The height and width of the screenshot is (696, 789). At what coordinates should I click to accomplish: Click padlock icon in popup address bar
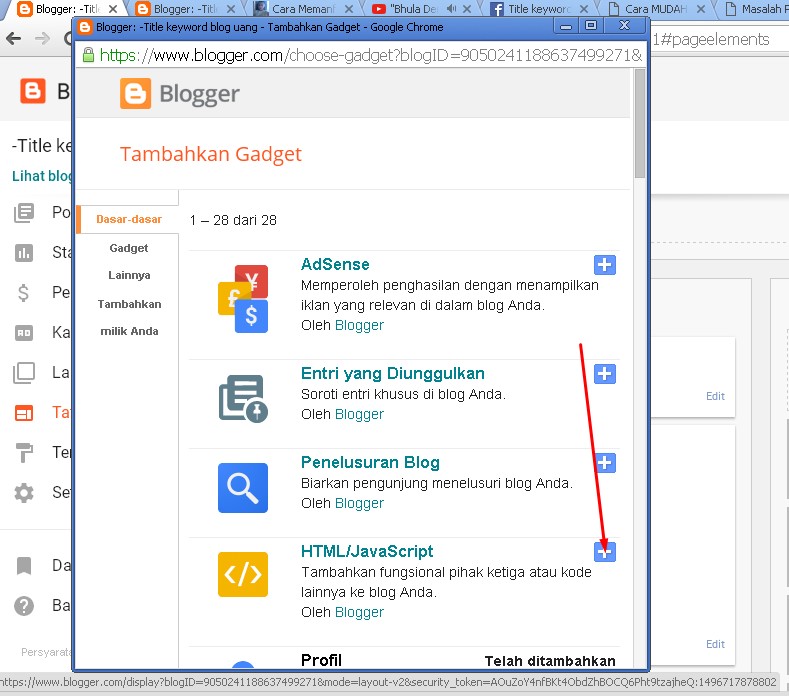point(88,54)
